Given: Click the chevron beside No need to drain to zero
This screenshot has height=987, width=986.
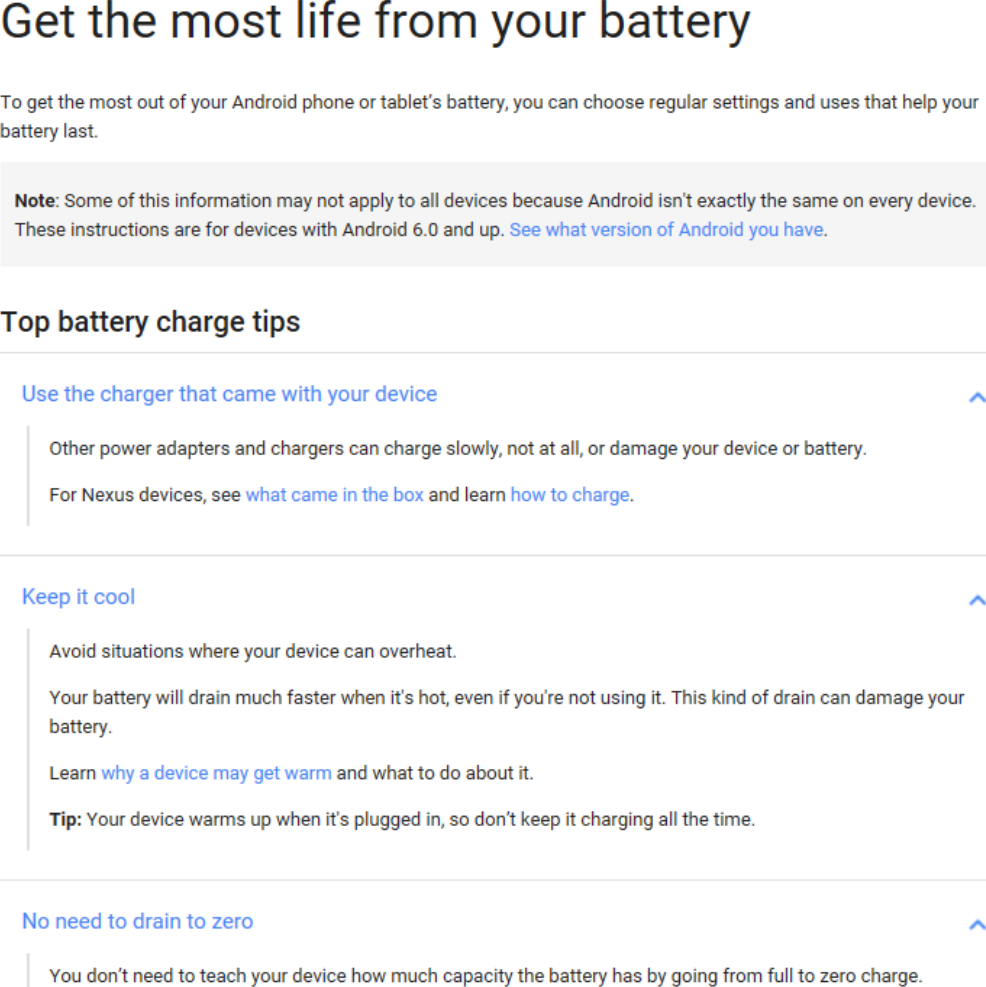Looking at the screenshot, I should pyautogui.click(x=977, y=925).
